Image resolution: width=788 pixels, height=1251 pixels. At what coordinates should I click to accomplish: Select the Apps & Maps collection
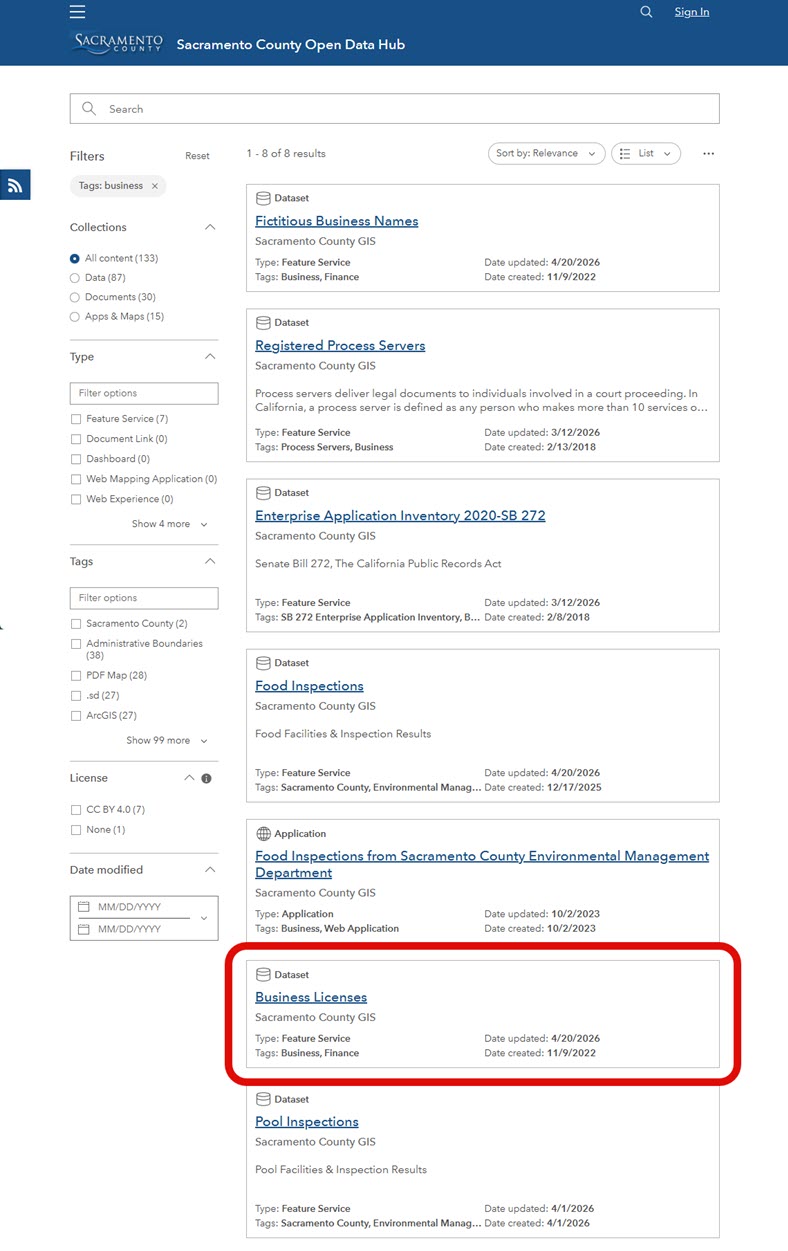pyautogui.click(x=75, y=317)
